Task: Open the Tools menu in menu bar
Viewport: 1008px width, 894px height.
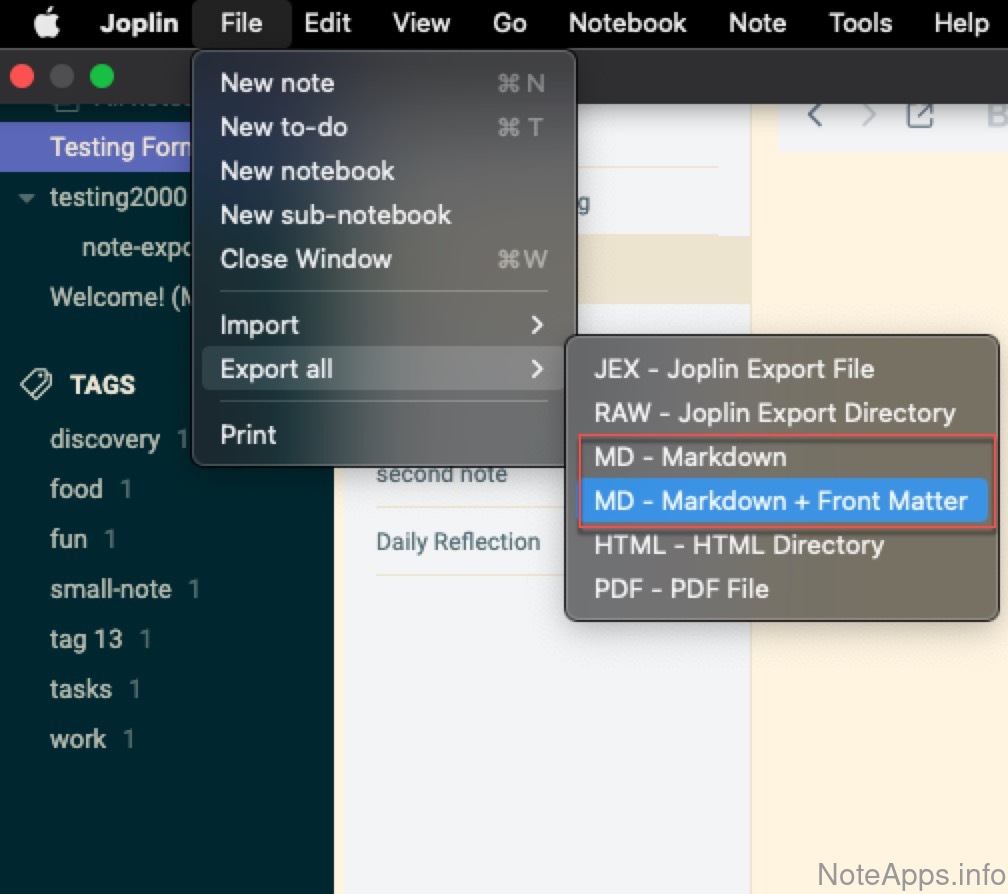Action: (x=860, y=24)
